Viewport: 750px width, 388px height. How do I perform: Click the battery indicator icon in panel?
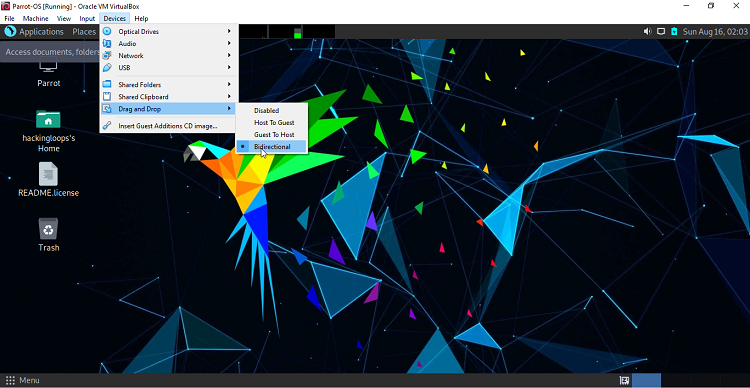click(x=674, y=32)
